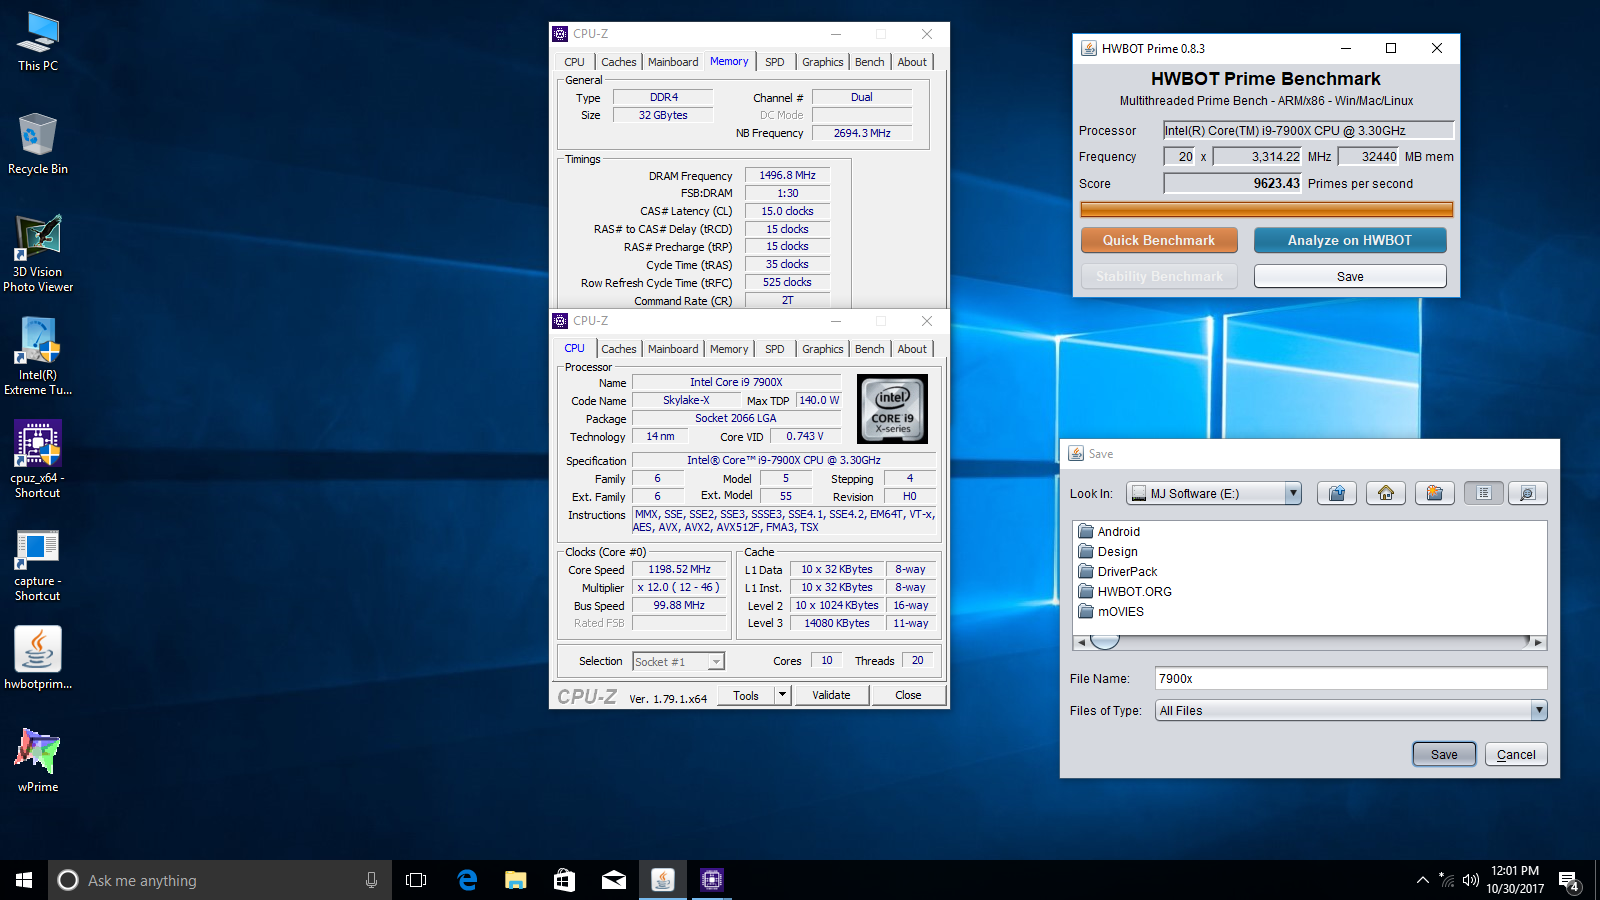
Task: Switch to SPD tab in lower CPU-Z
Action: point(775,349)
